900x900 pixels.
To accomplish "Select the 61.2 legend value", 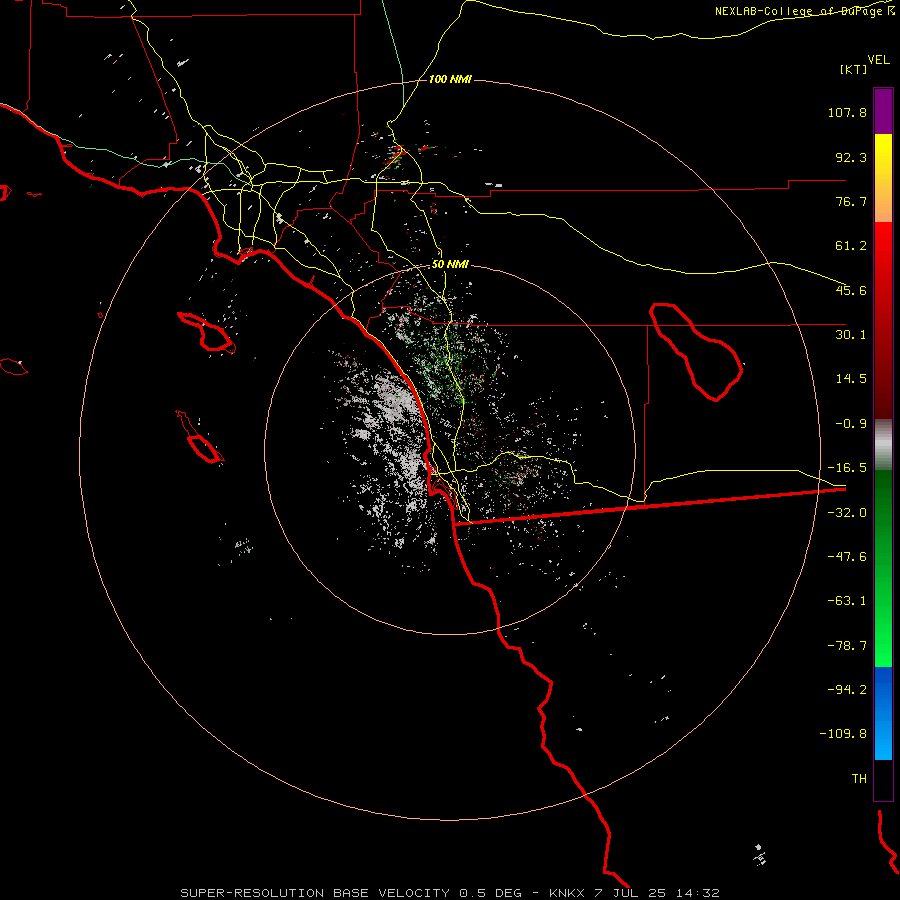I will (851, 246).
